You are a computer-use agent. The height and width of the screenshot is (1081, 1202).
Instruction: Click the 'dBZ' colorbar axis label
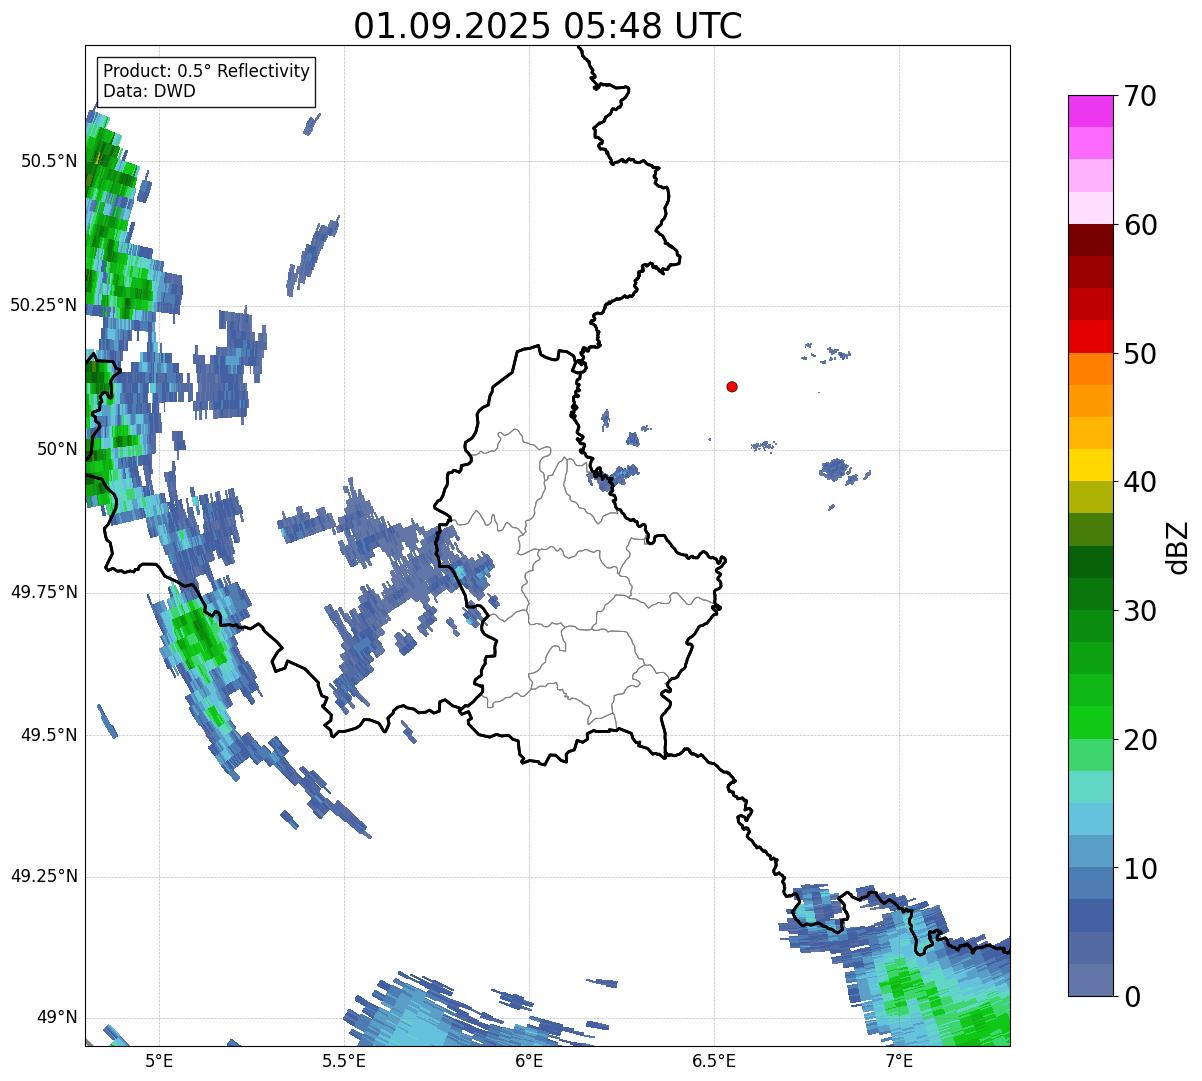[x=1178, y=546]
